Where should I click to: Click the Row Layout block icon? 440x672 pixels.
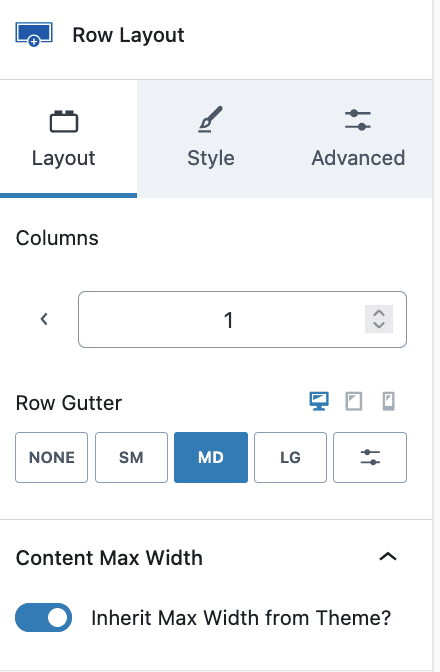34,34
